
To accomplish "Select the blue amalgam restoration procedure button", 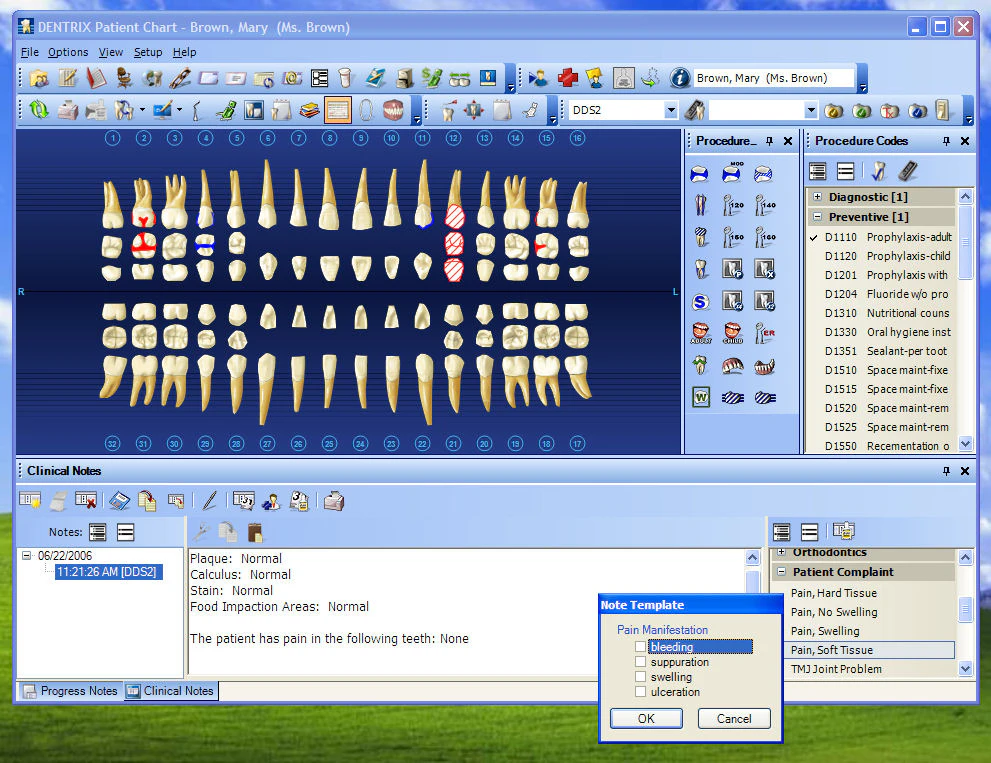I will (x=701, y=173).
